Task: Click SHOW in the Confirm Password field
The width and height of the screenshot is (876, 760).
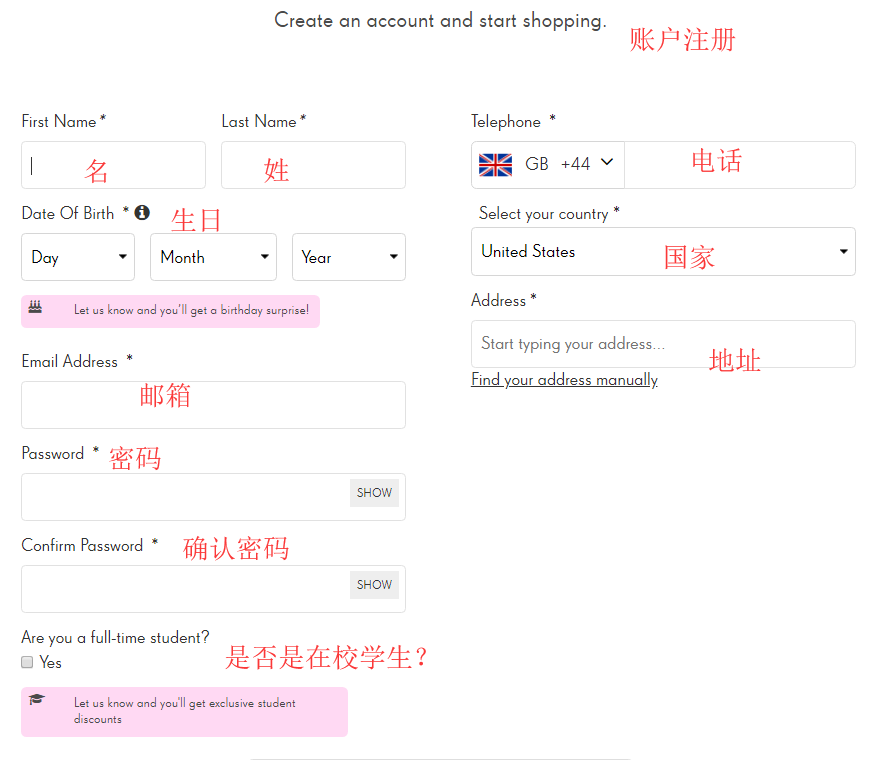Action: coord(374,585)
